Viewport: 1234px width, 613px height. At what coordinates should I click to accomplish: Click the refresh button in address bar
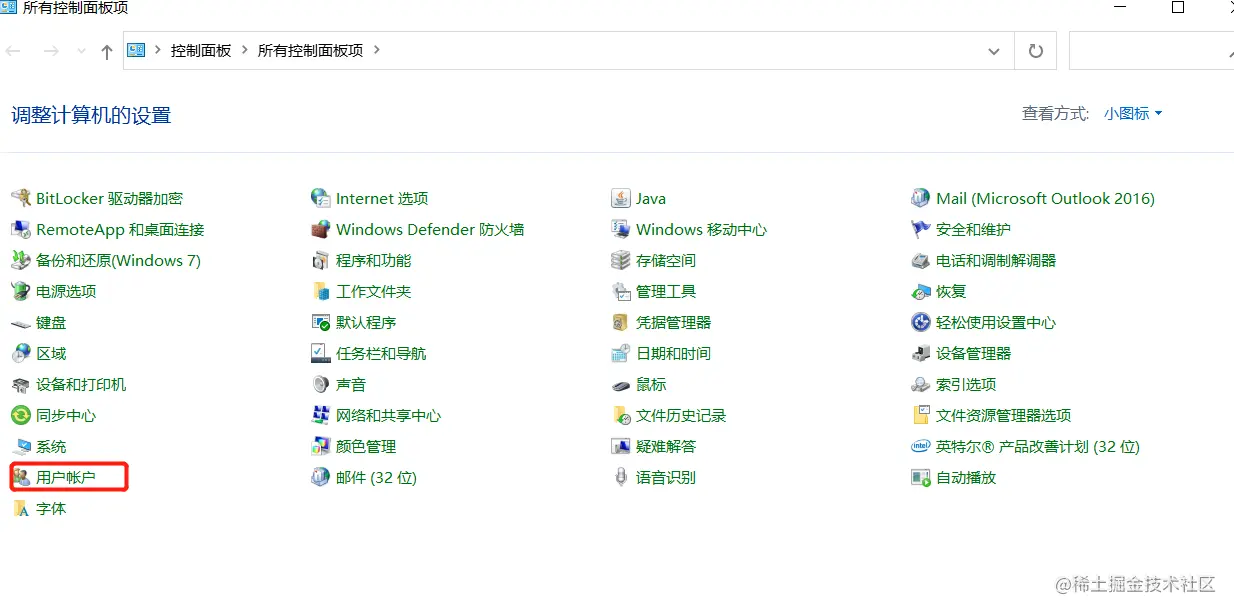1035,50
